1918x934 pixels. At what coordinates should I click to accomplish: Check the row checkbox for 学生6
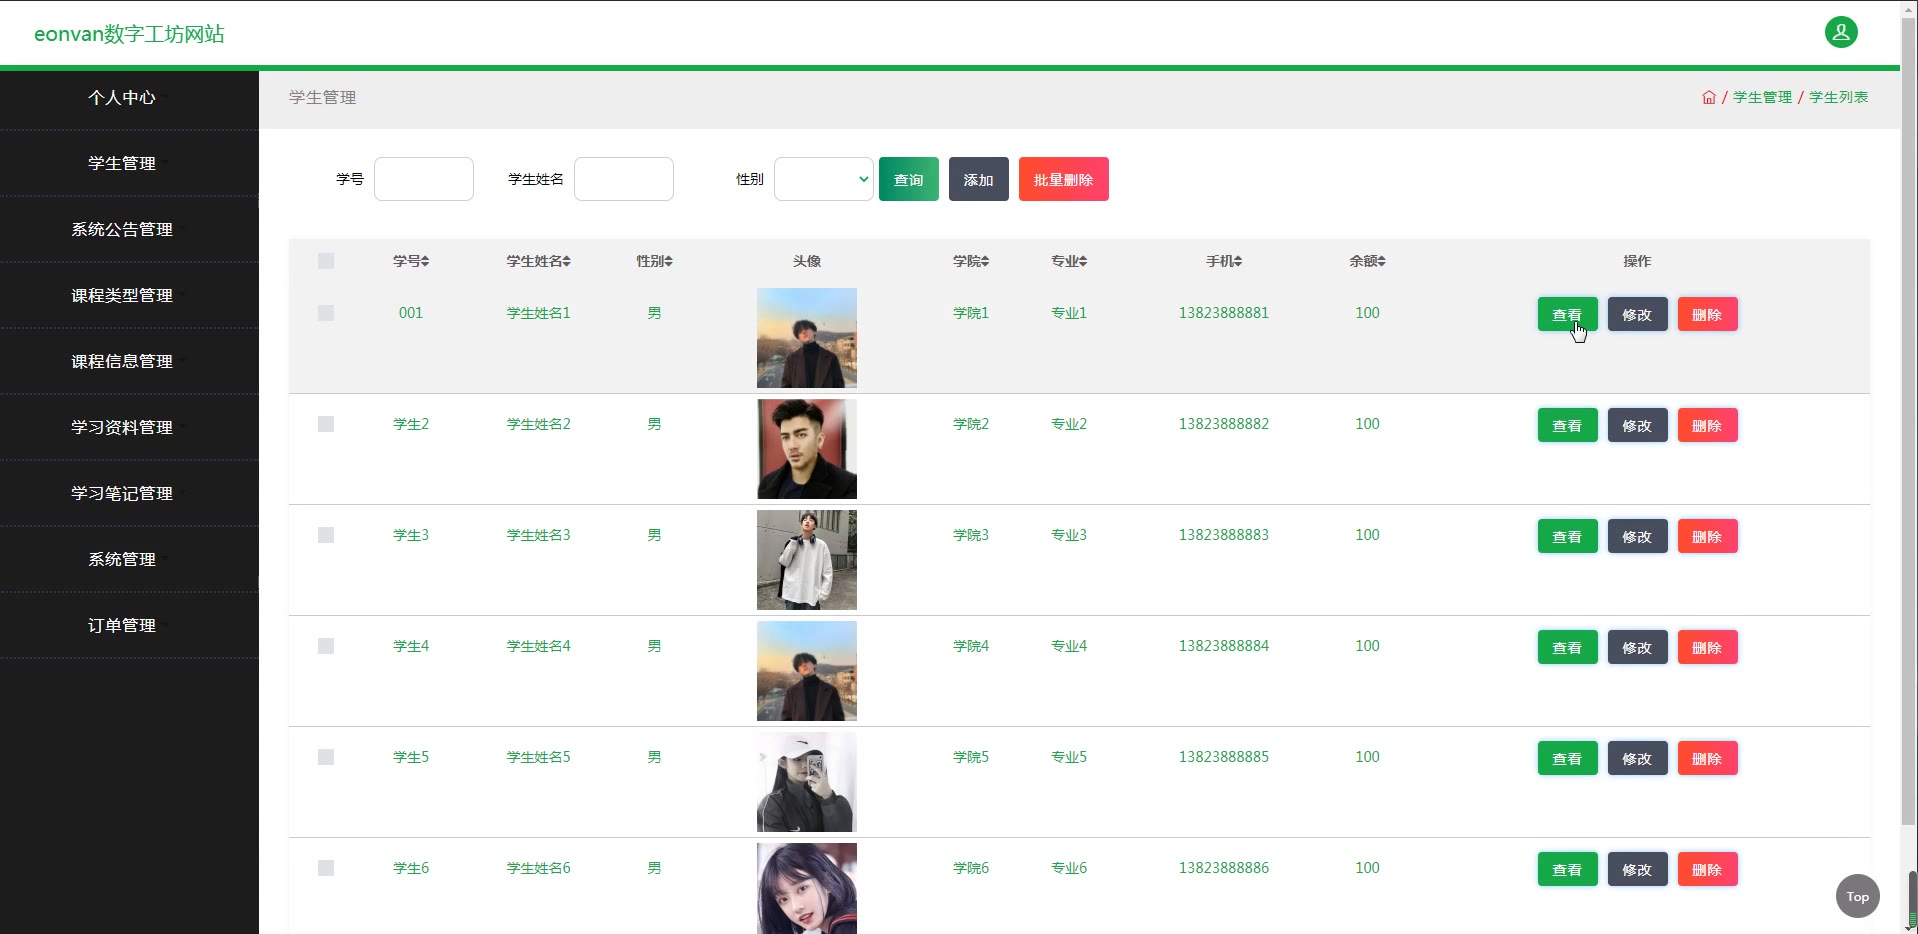pos(326,868)
